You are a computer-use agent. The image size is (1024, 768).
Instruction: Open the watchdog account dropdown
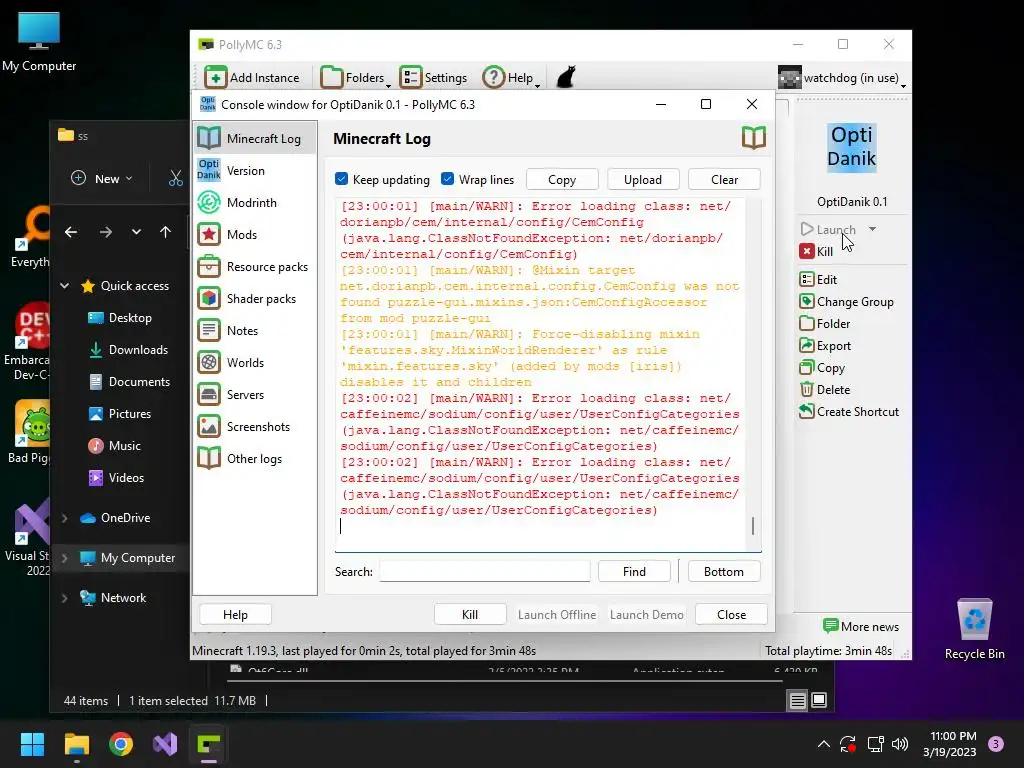842,78
